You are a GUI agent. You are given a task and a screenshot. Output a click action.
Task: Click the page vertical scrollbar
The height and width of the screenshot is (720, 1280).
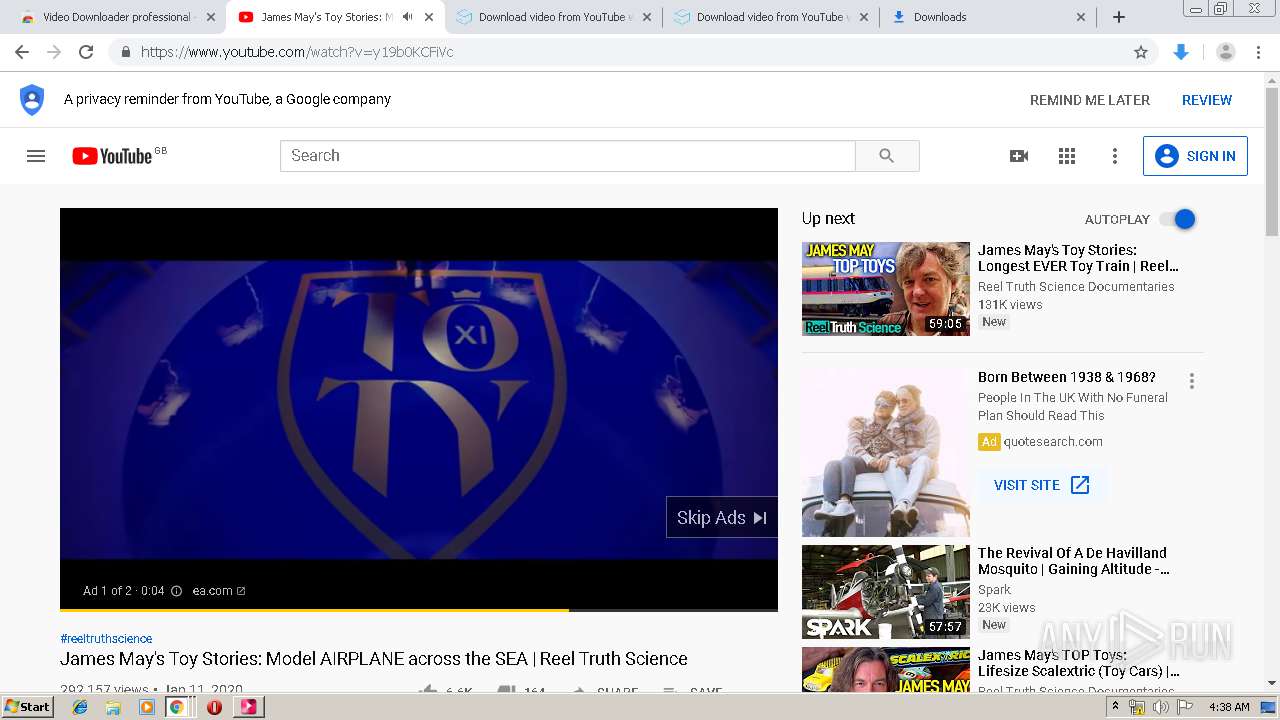click(x=1272, y=160)
